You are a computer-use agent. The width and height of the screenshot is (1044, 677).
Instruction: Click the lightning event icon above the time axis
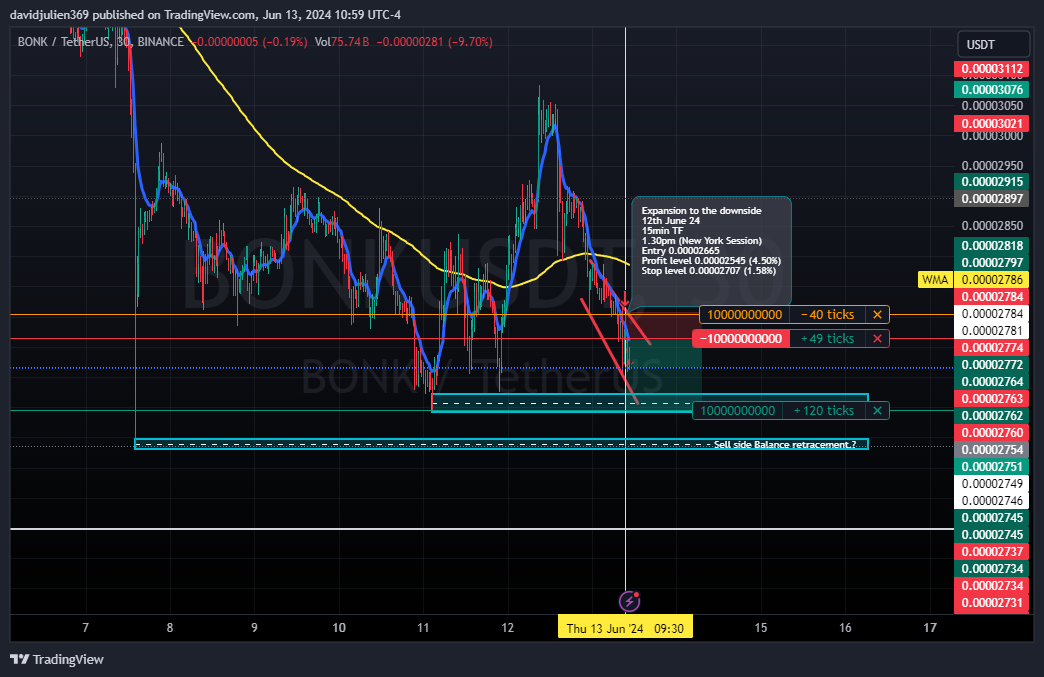pyautogui.click(x=629, y=602)
